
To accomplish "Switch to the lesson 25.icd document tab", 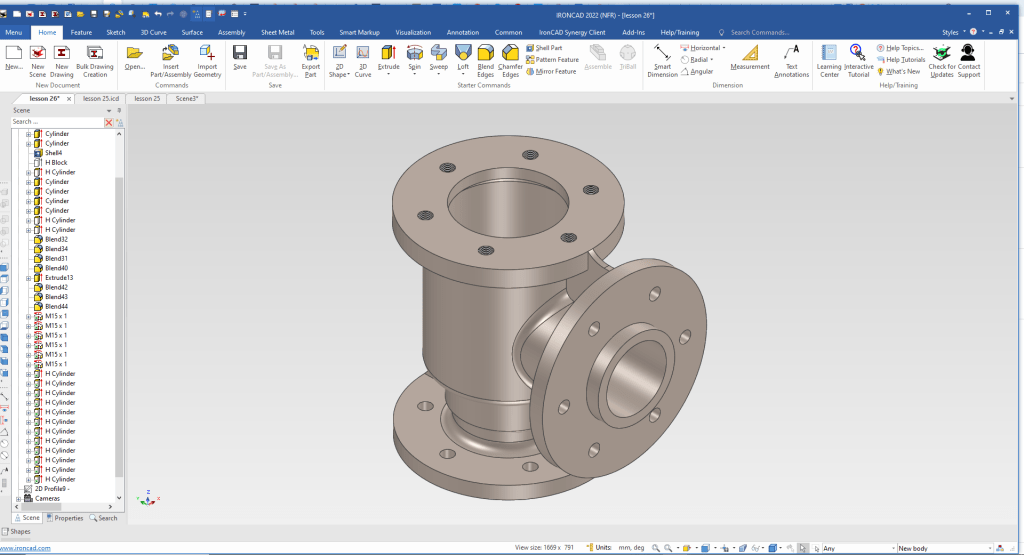I will (101, 99).
